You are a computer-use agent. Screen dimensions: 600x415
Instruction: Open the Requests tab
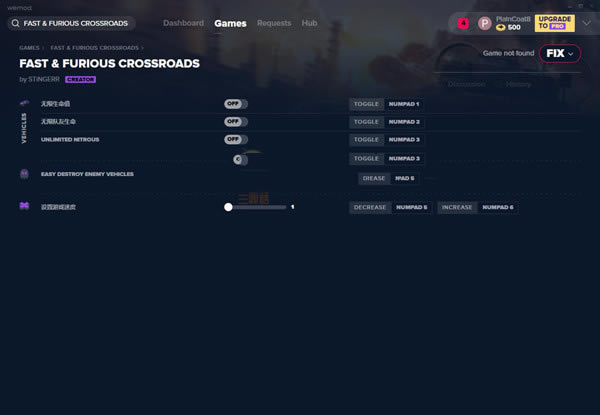[274, 23]
